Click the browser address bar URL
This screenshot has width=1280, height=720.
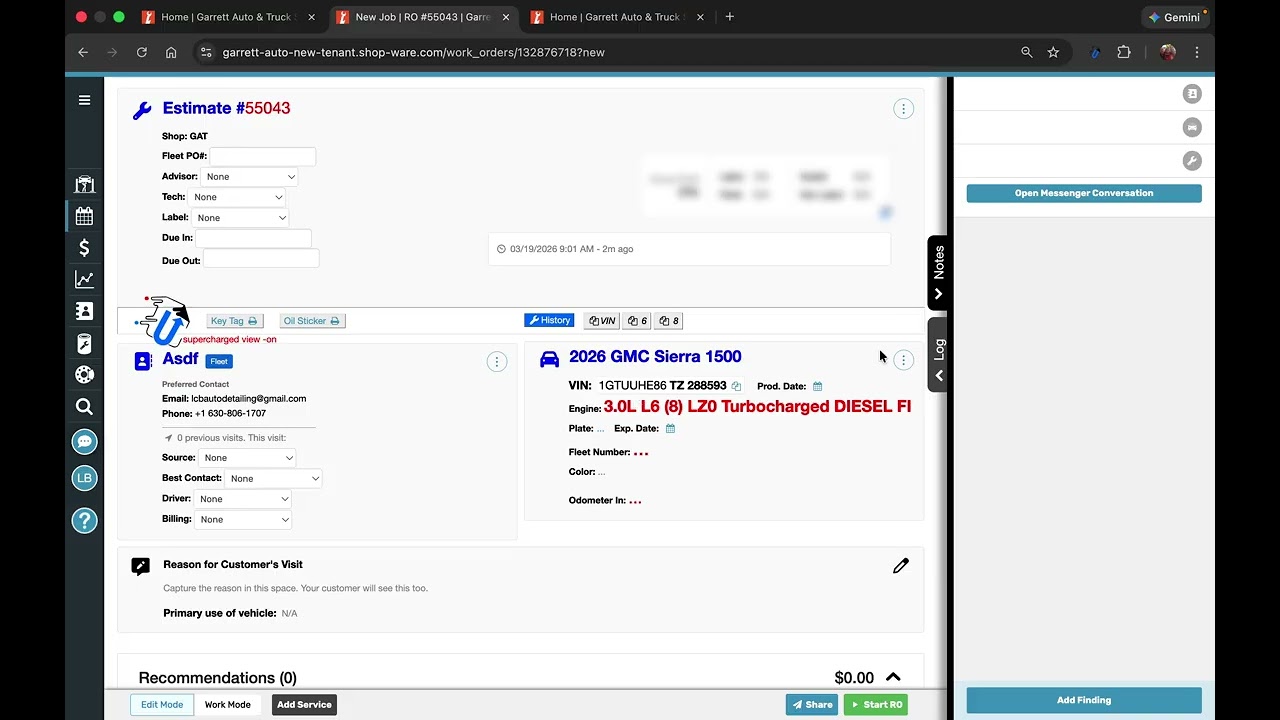point(413,52)
